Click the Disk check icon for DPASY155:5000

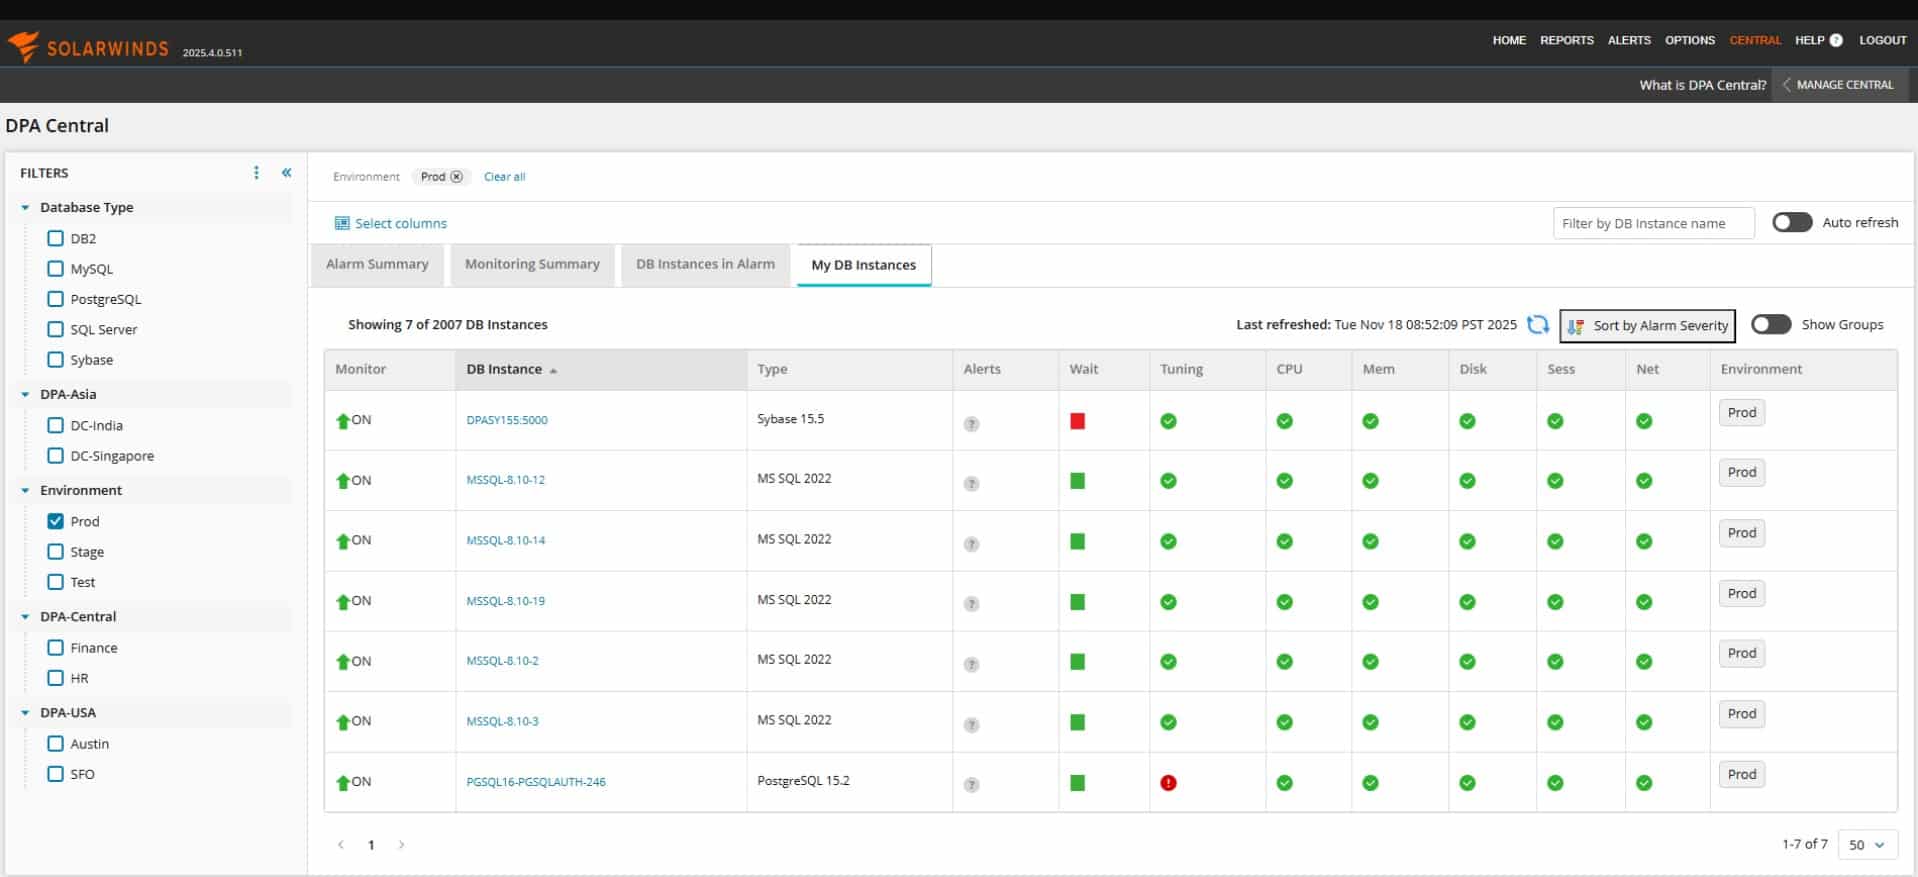(1467, 421)
